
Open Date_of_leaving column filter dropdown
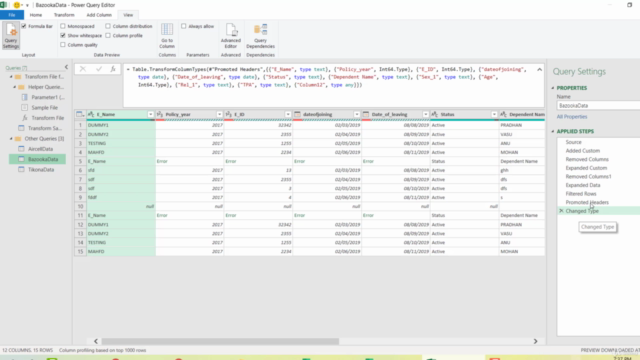pos(425,114)
